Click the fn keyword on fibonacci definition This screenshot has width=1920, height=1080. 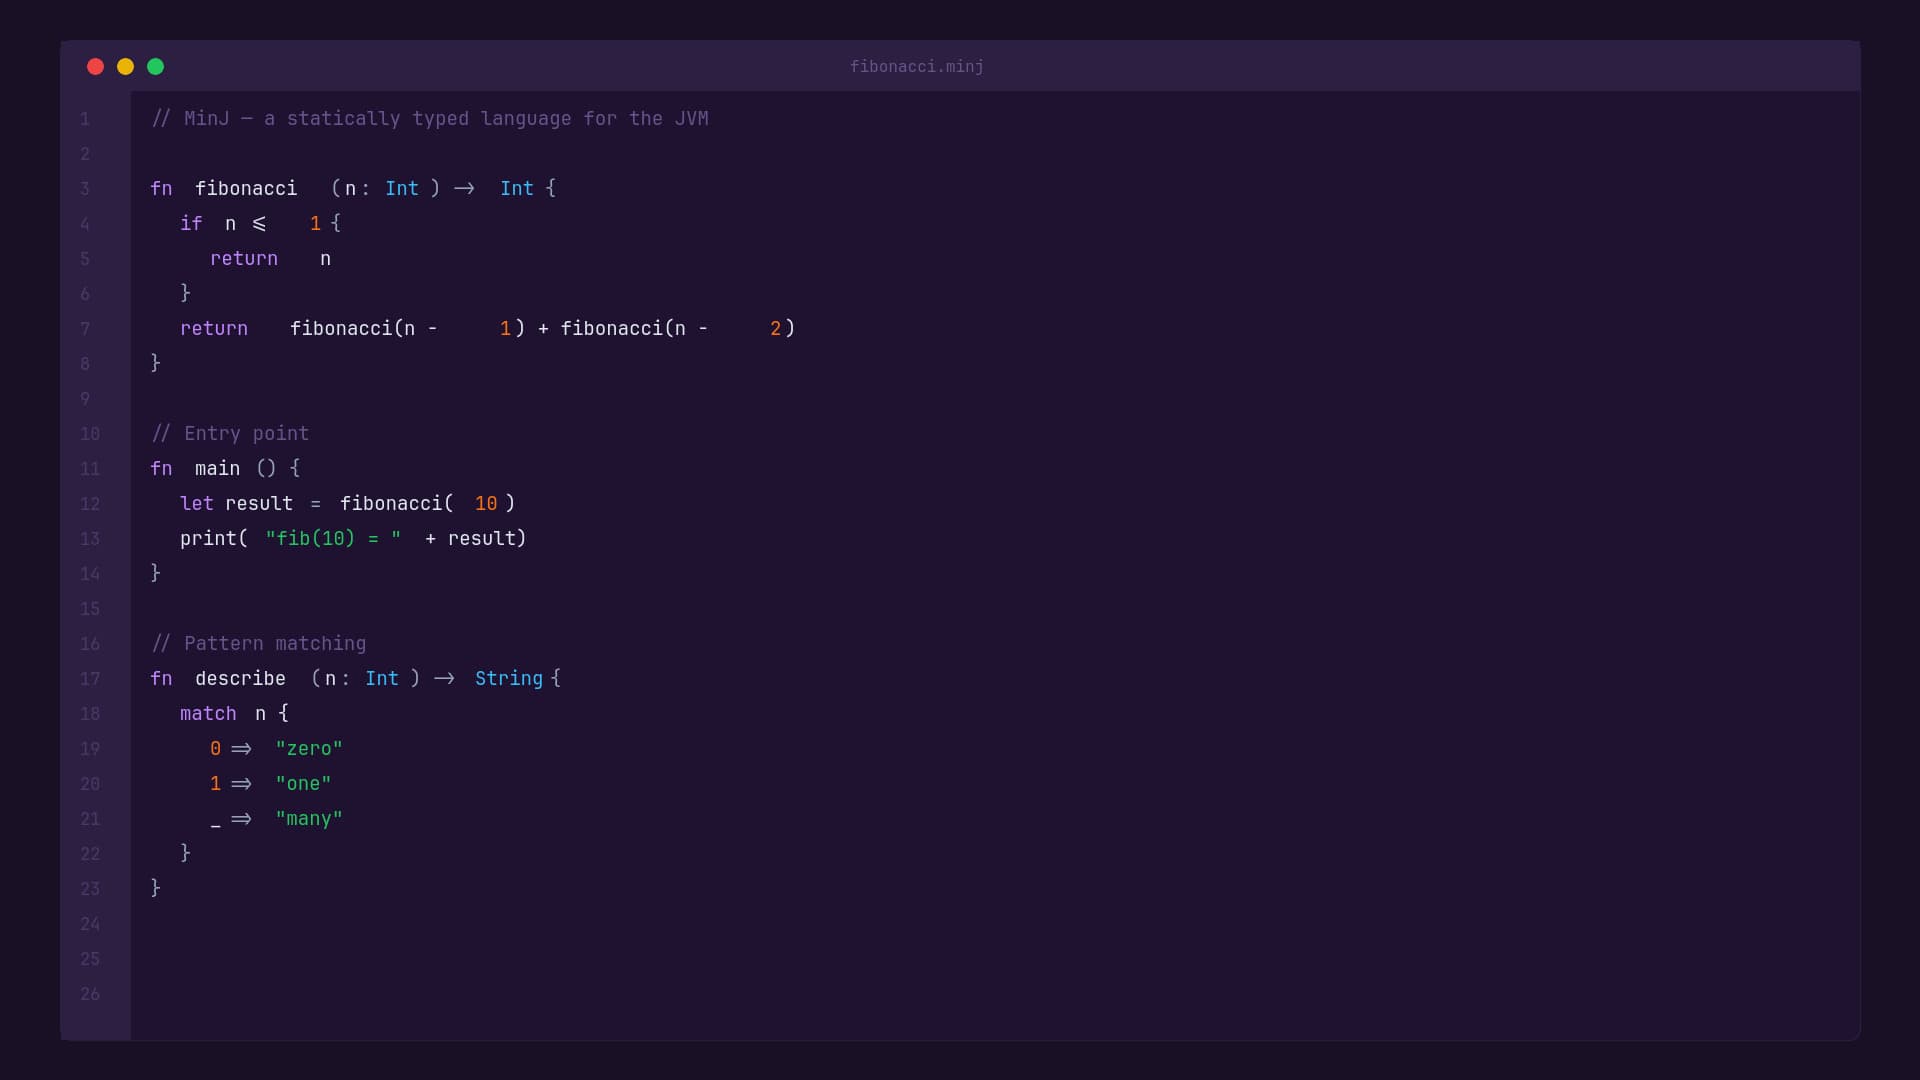click(161, 188)
